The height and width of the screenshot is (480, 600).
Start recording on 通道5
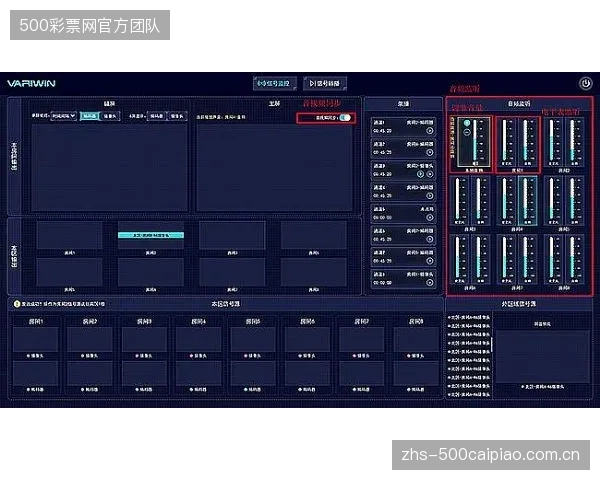pos(430,217)
